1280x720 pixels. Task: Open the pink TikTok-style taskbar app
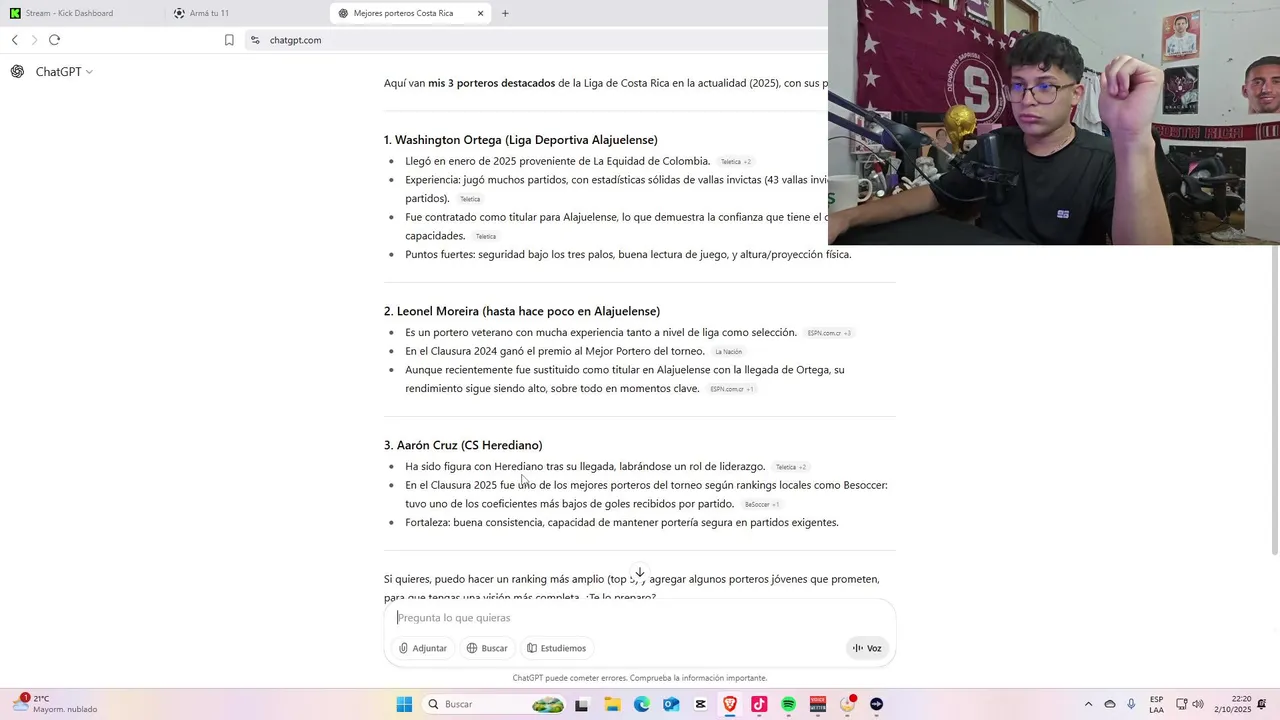tap(759, 704)
